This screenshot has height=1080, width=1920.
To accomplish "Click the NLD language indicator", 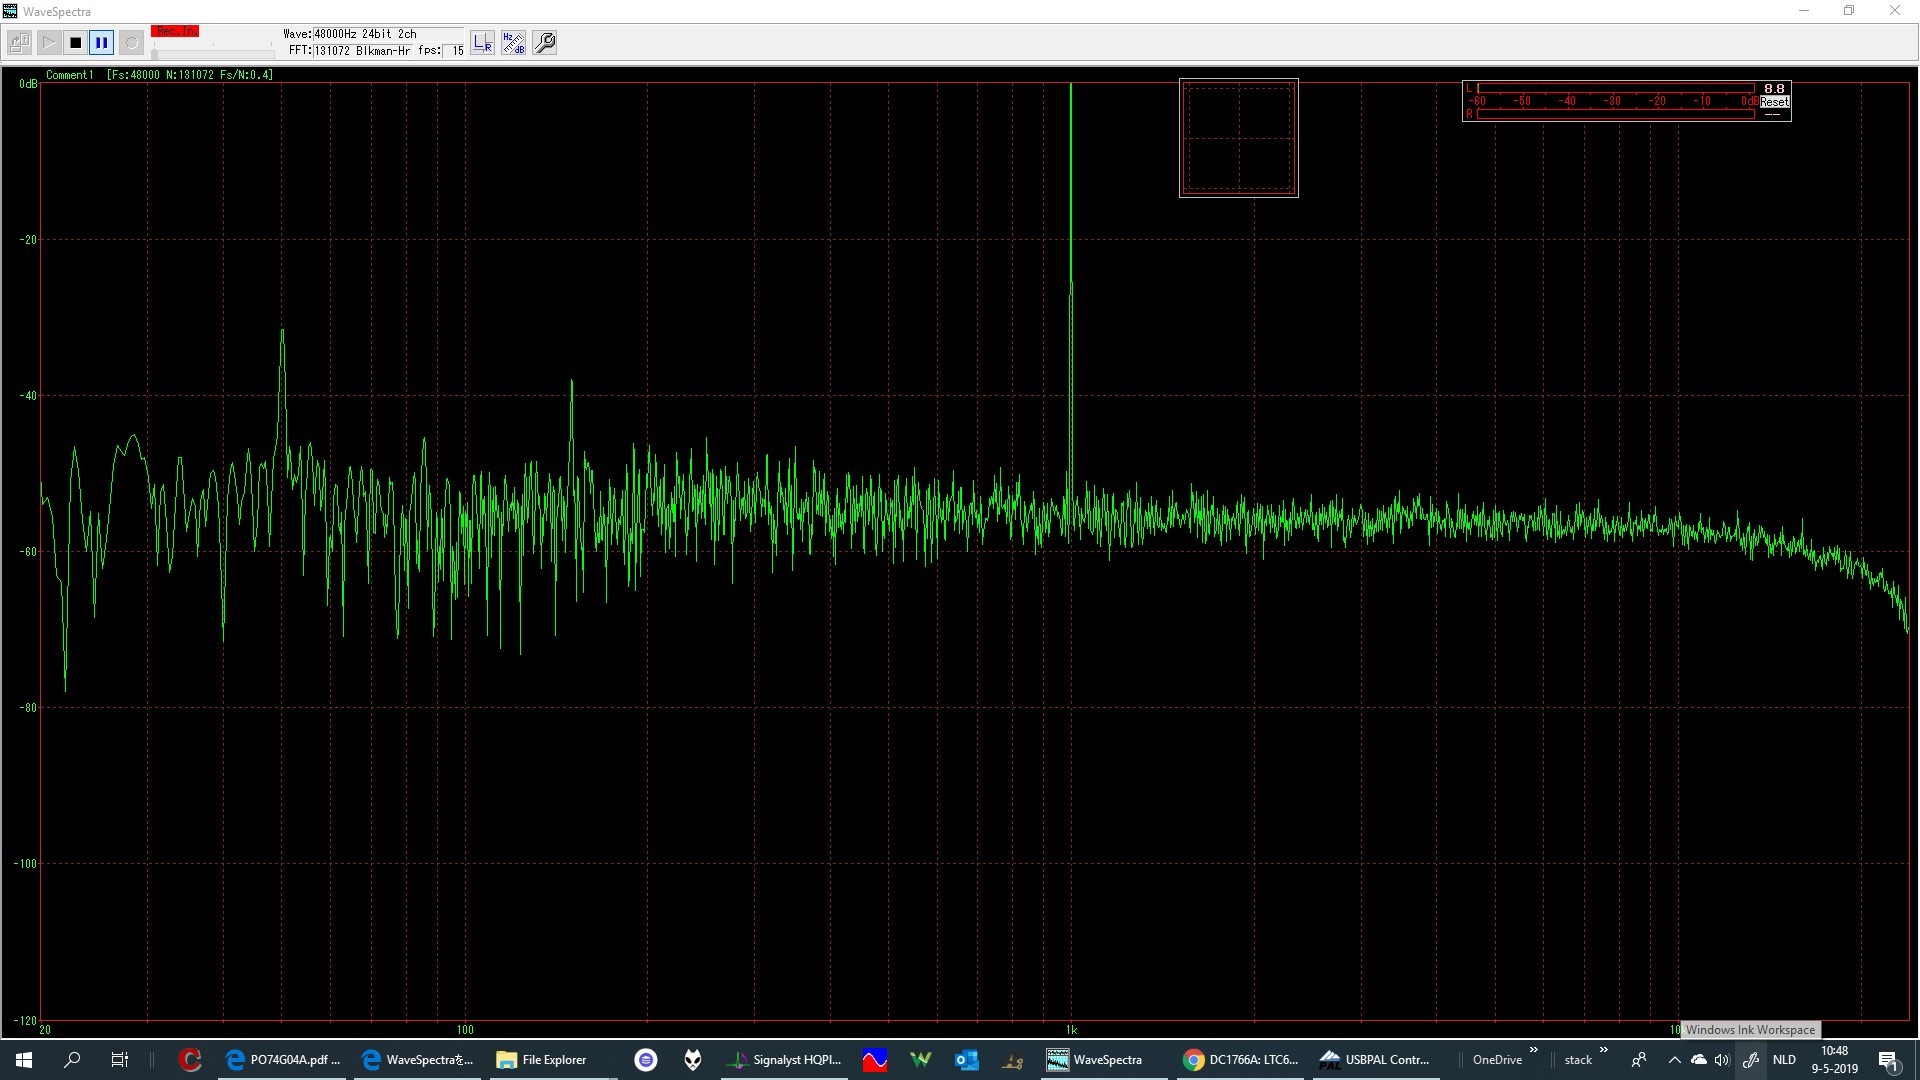I will tap(1784, 1060).
